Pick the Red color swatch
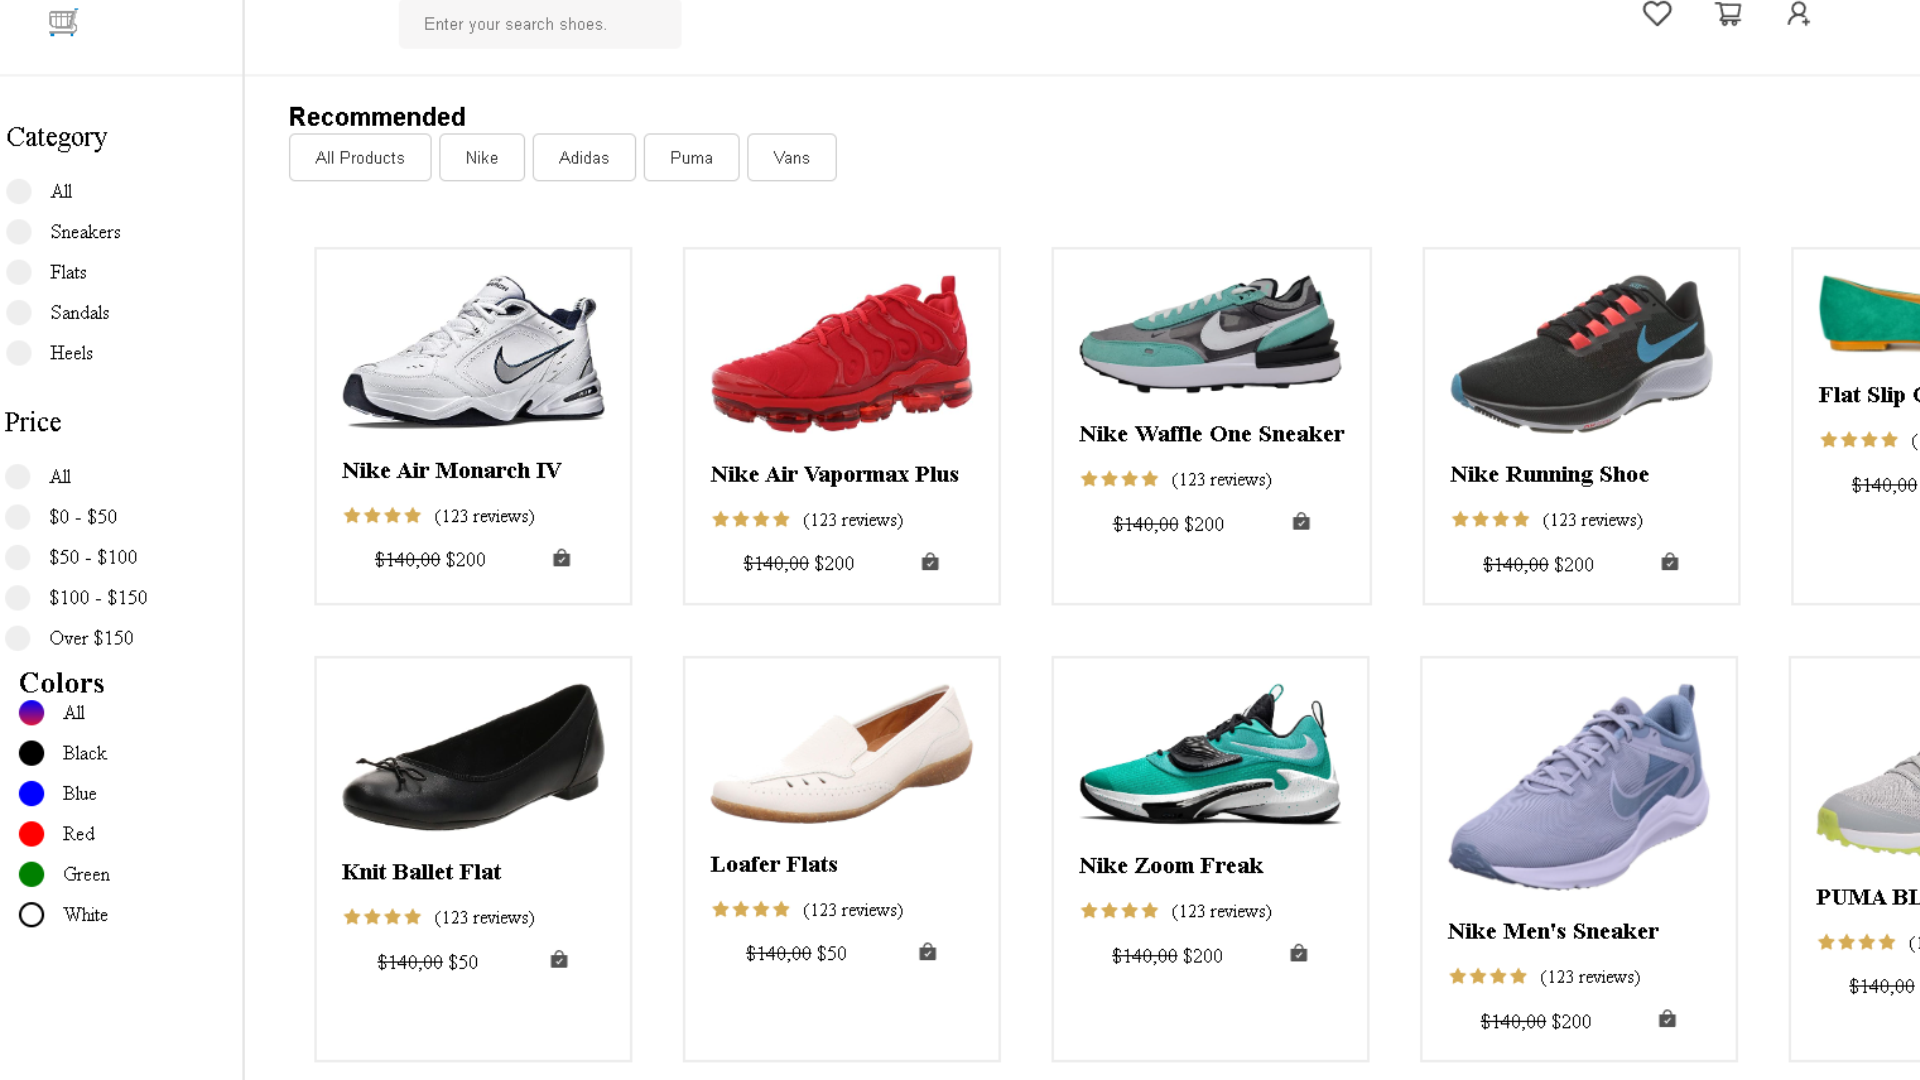 click(32, 834)
